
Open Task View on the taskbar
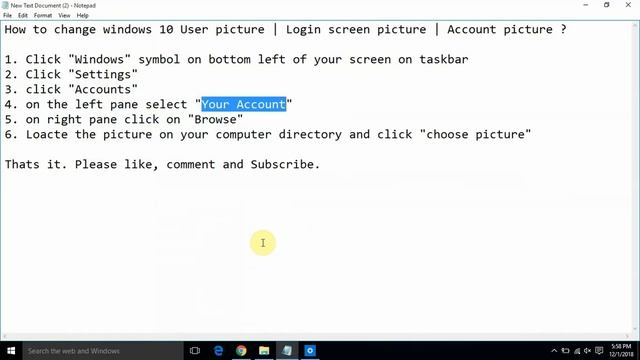click(x=195, y=351)
